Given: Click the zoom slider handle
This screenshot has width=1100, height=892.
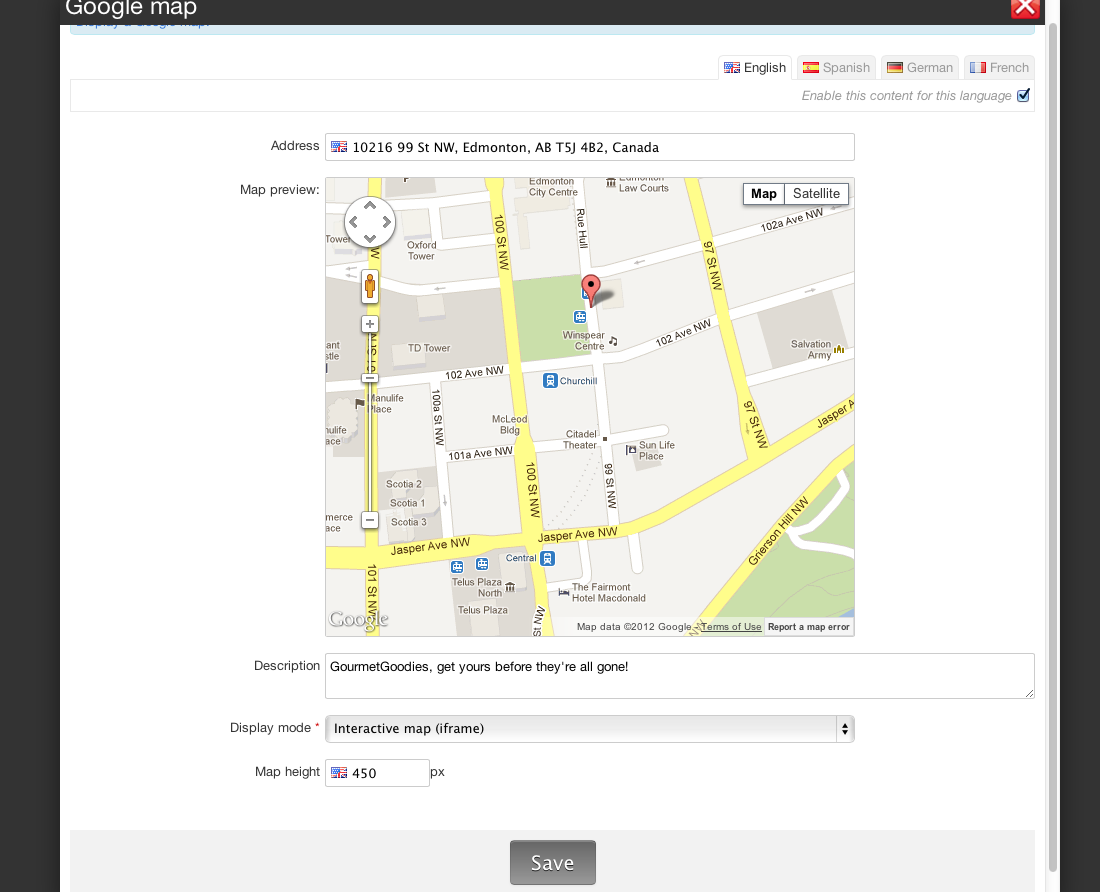Looking at the screenshot, I should pos(370,379).
